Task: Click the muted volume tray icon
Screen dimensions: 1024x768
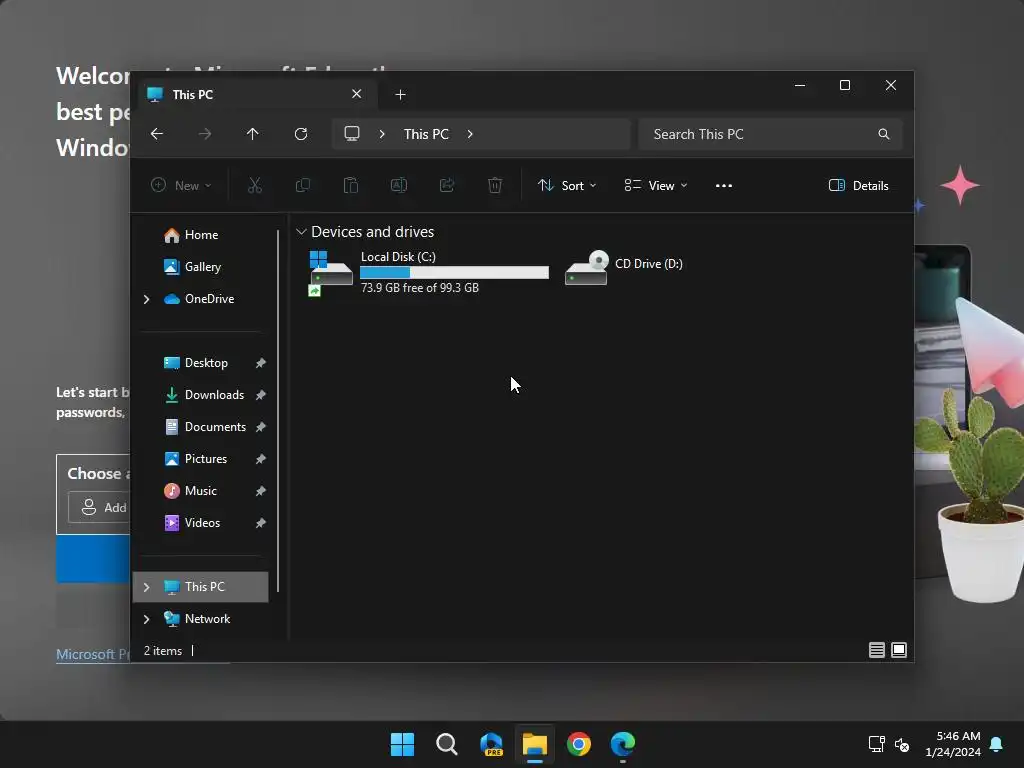Action: point(902,744)
